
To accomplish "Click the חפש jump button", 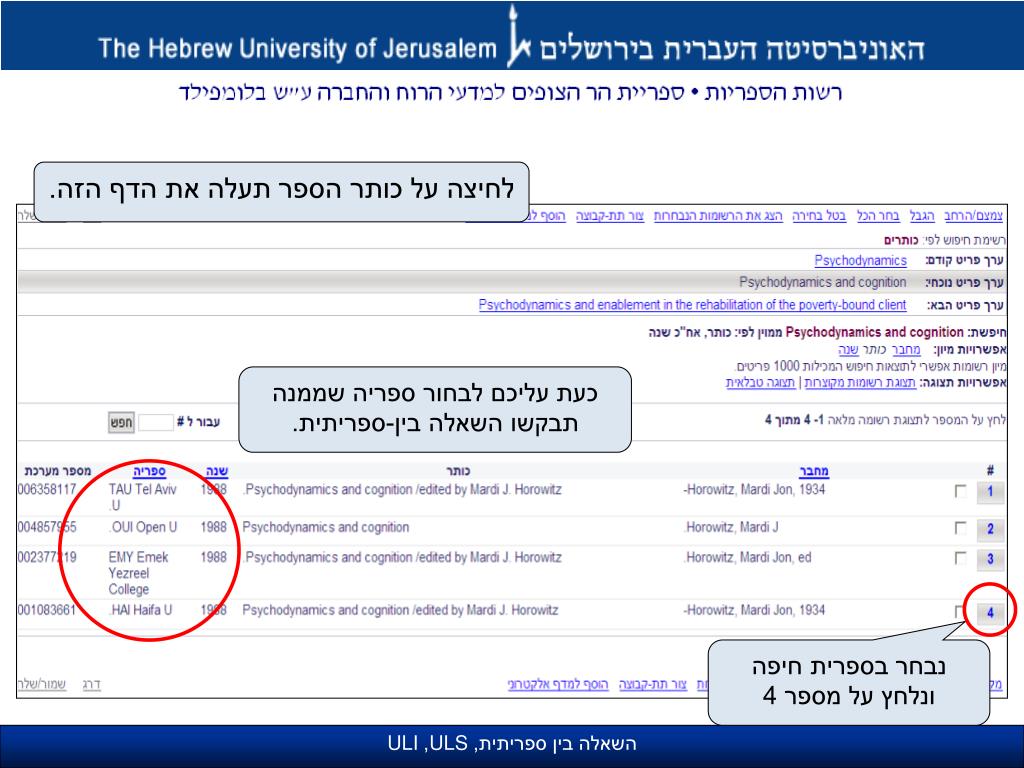I will pyautogui.click(x=121, y=423).
